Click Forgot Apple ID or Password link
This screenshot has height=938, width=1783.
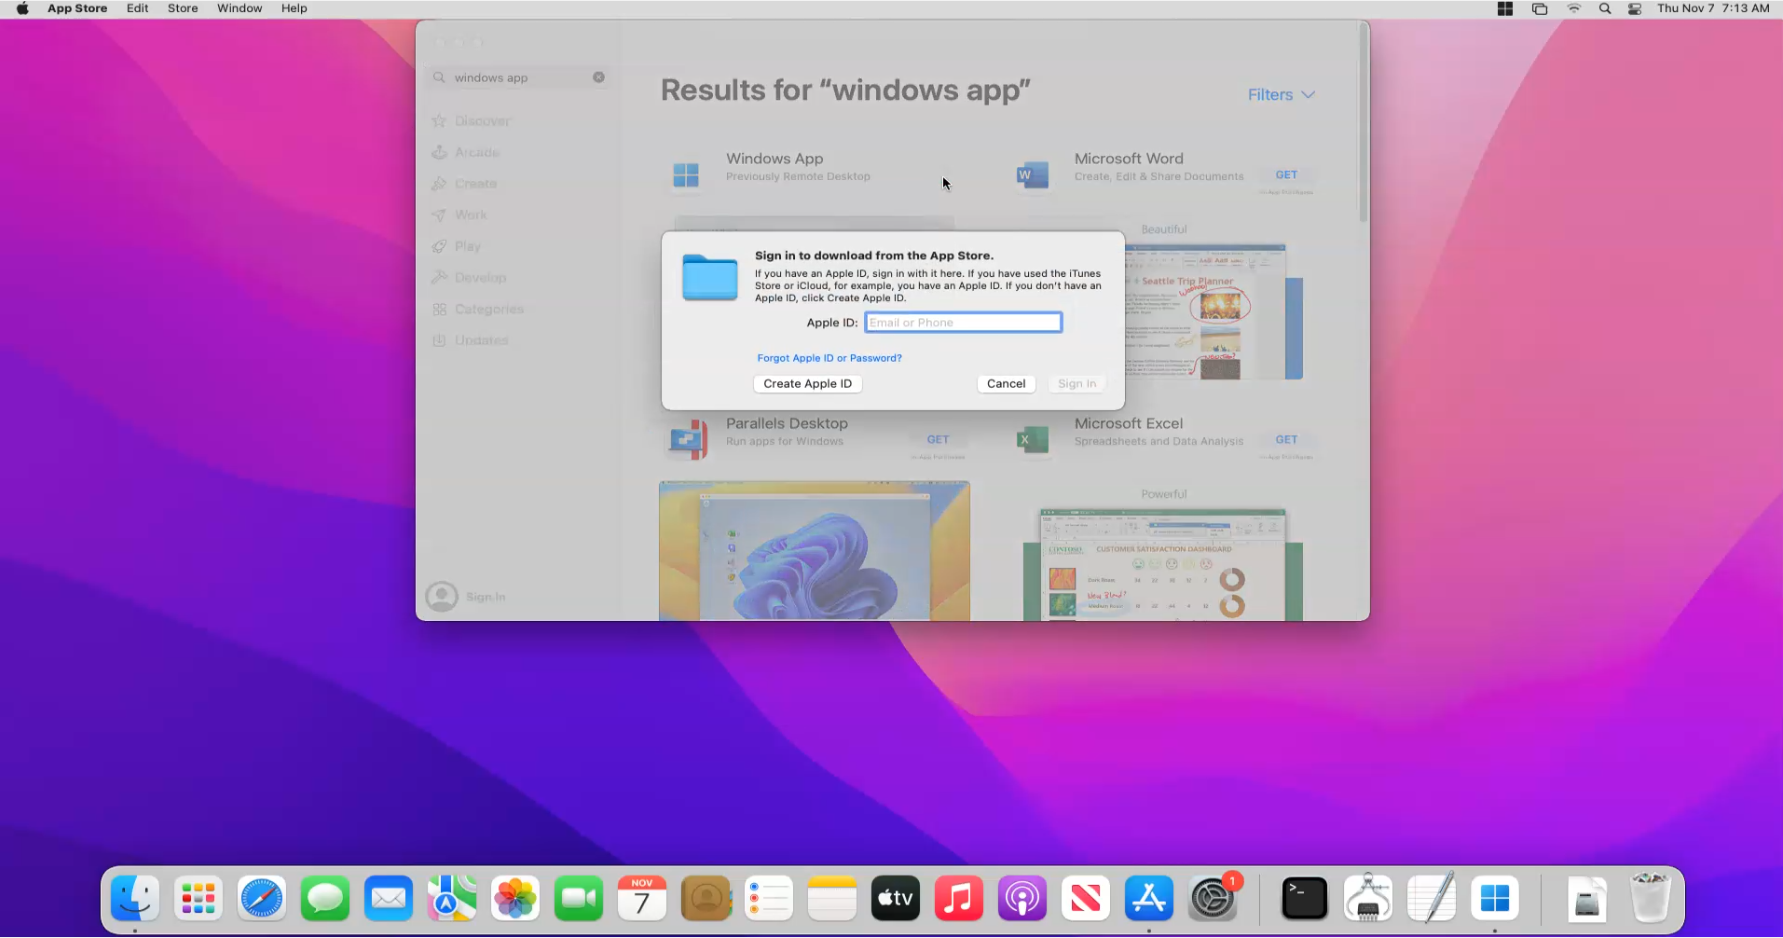point(829,358)
